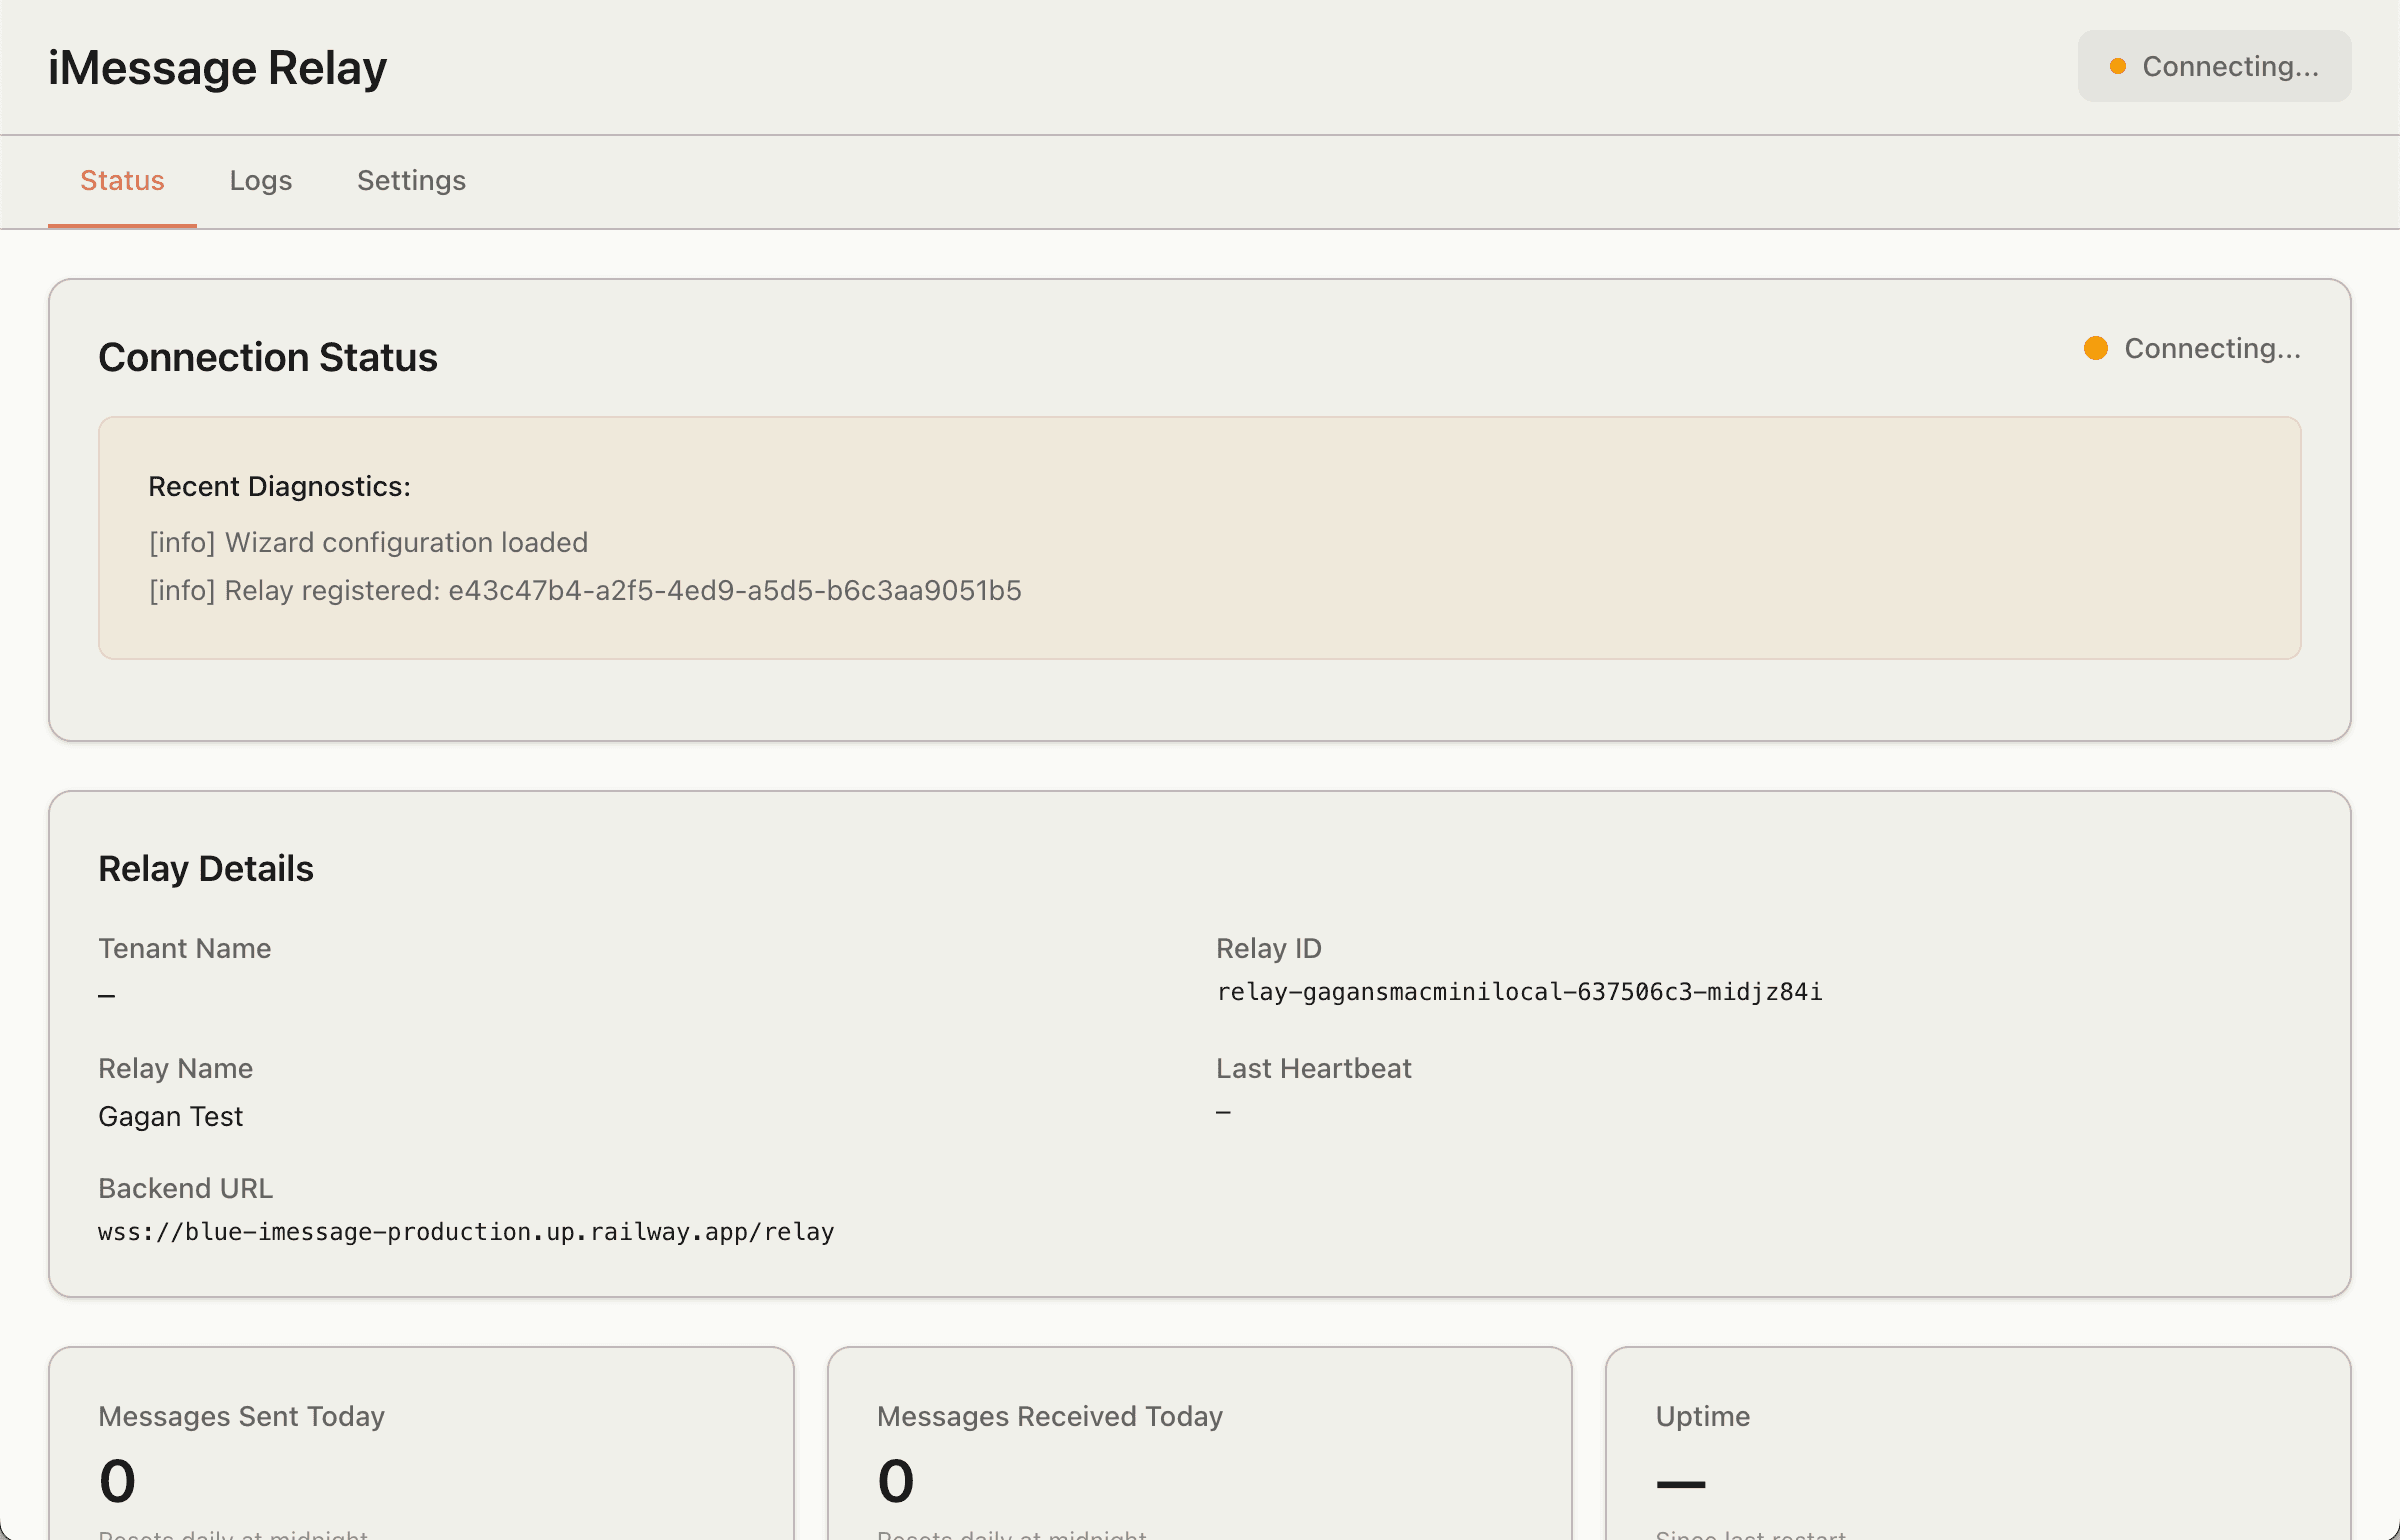Click the orange dot beside Connection Status
2400x1540 pixels.
tap(2094, 348)
